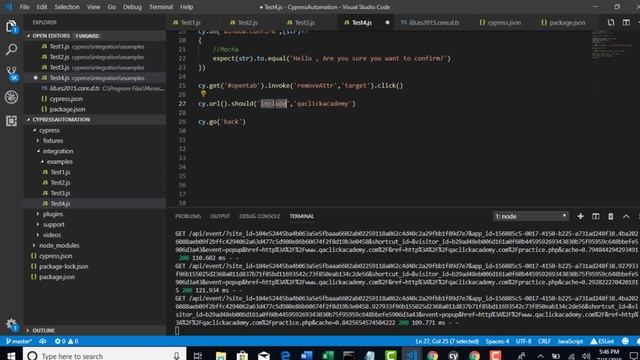640x360 pixels.
Task: Open the Source Control view
Action: point(11,73)
